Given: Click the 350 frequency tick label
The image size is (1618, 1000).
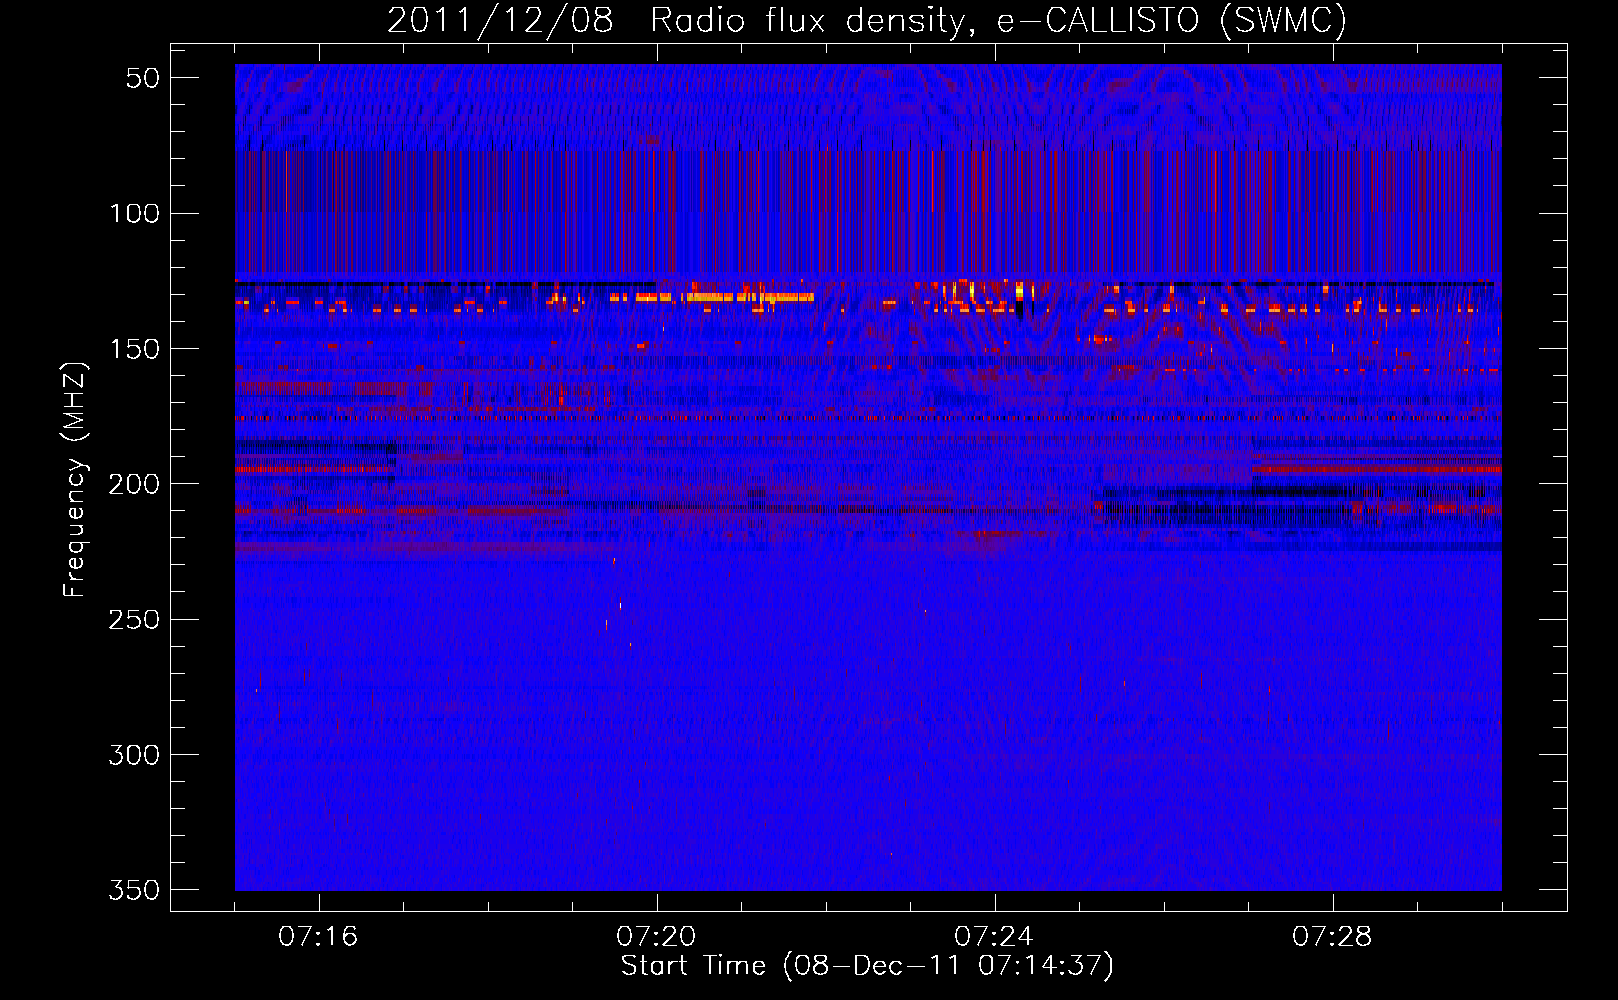Looking at the screenshot, I should click(134, 889).
